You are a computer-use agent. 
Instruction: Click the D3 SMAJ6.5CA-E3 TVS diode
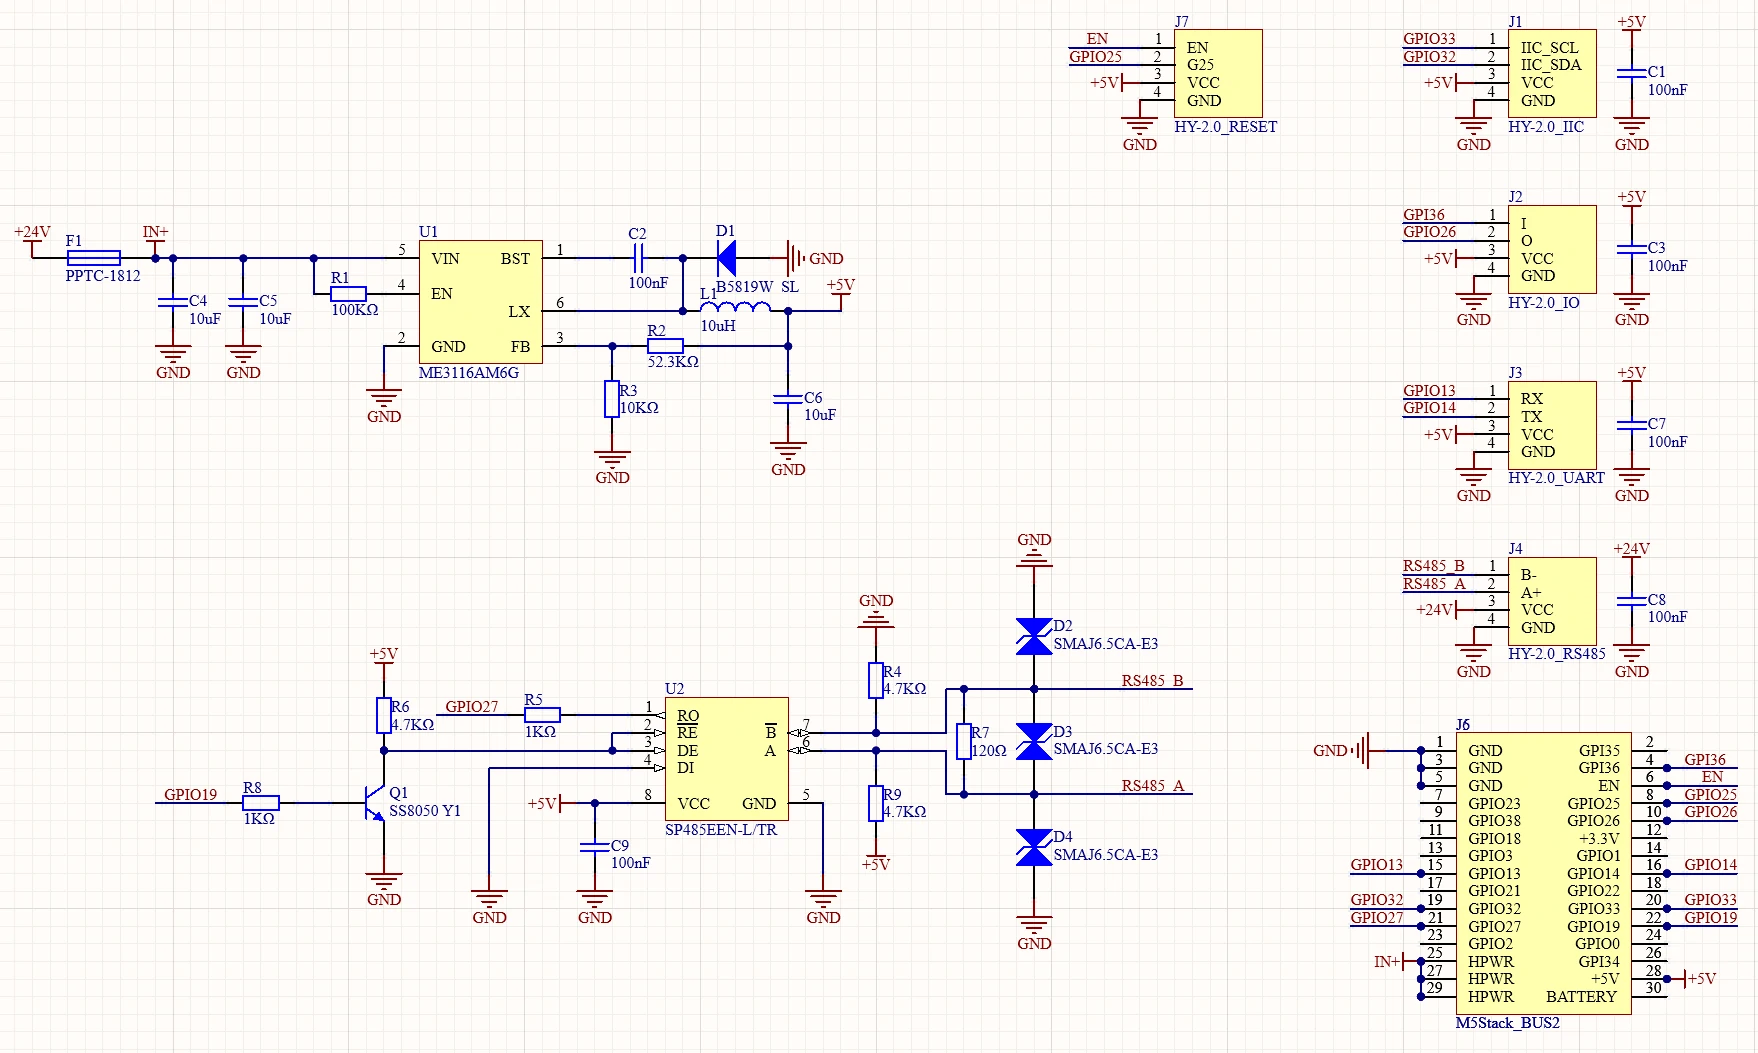pyautogui.click(x=1033, y=742)
